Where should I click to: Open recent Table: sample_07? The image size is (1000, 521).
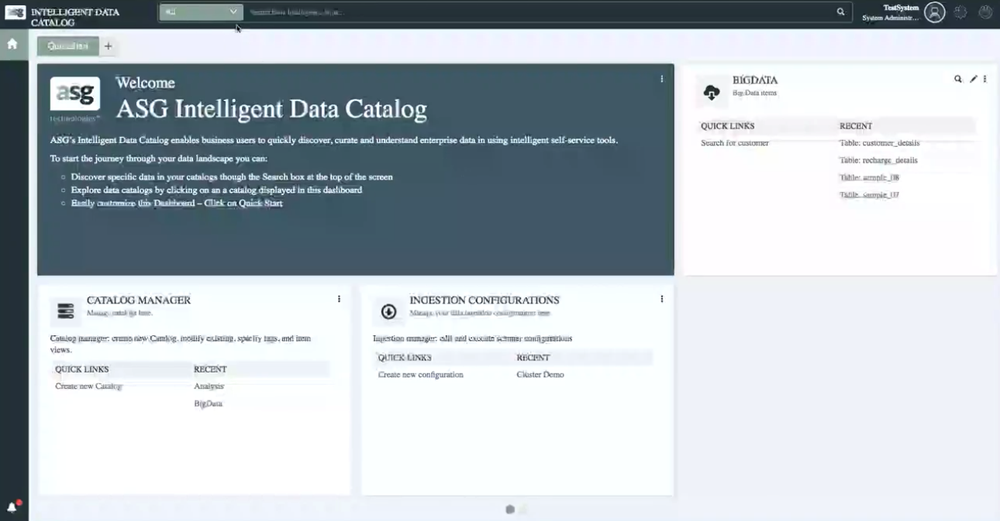pos(869,194)
